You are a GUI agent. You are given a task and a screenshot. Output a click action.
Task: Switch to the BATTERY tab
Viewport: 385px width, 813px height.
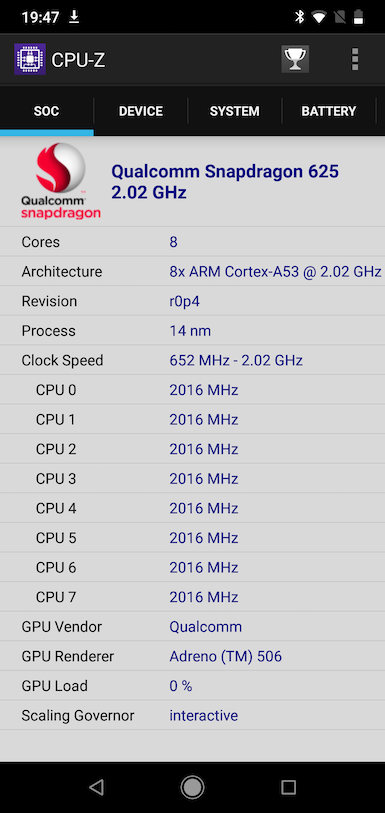click(329, 111)
